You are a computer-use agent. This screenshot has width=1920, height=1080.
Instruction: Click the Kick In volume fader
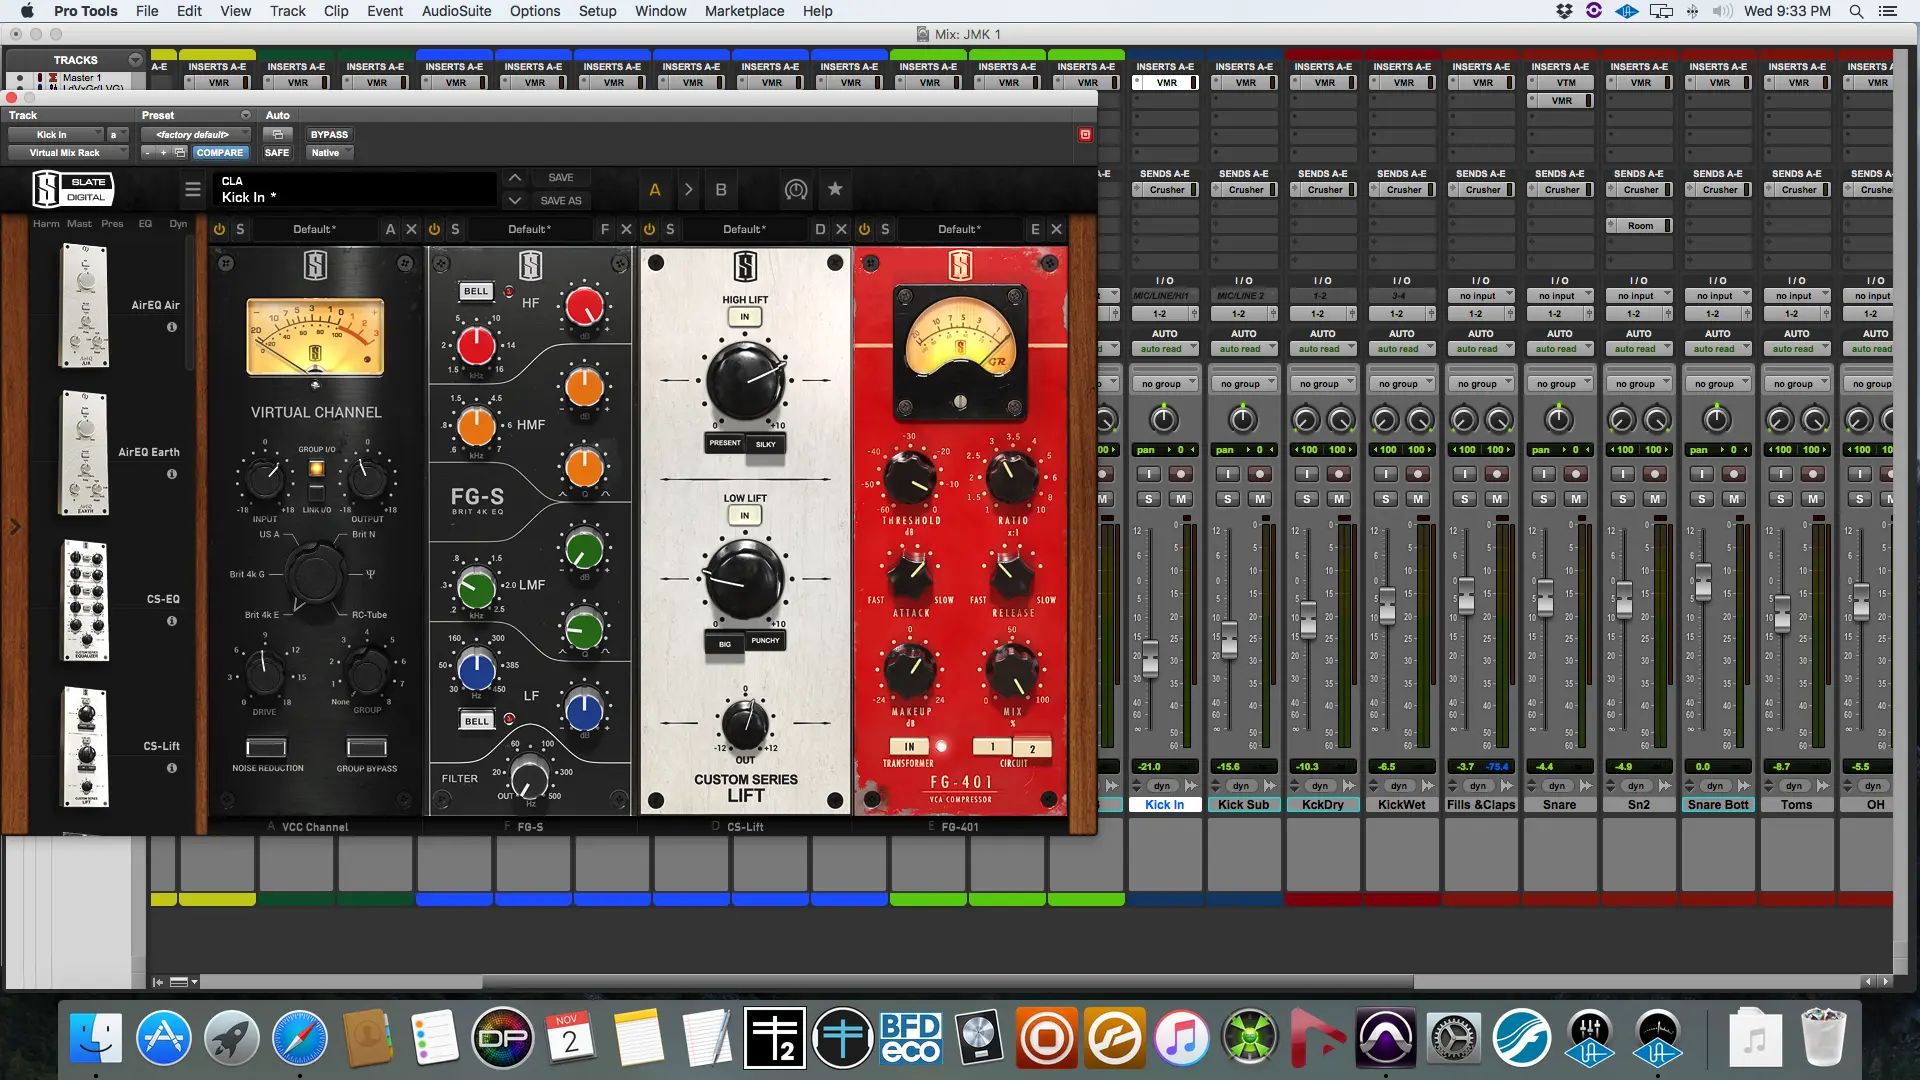(x=1151, y=658)
